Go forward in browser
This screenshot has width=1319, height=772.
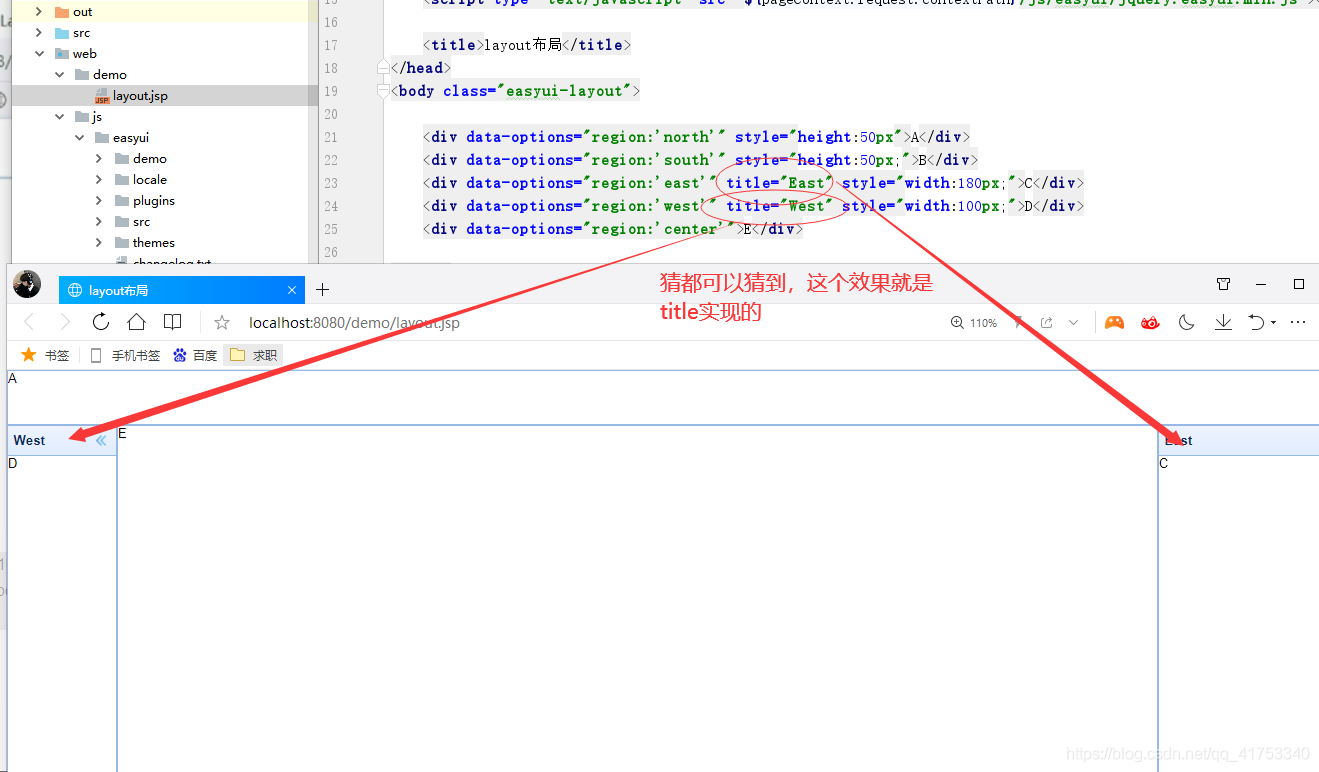[x=65, y=322]
